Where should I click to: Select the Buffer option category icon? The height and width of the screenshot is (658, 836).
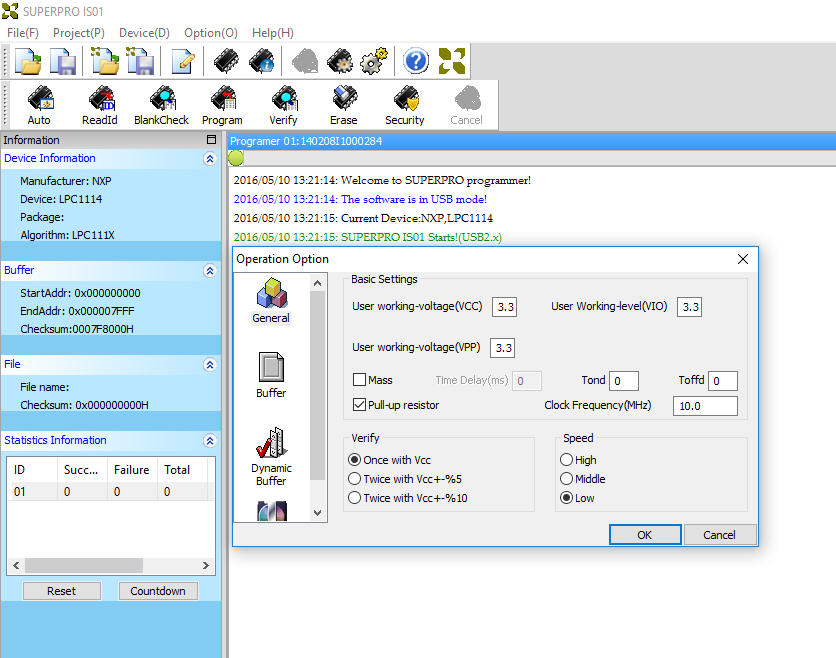271,375
